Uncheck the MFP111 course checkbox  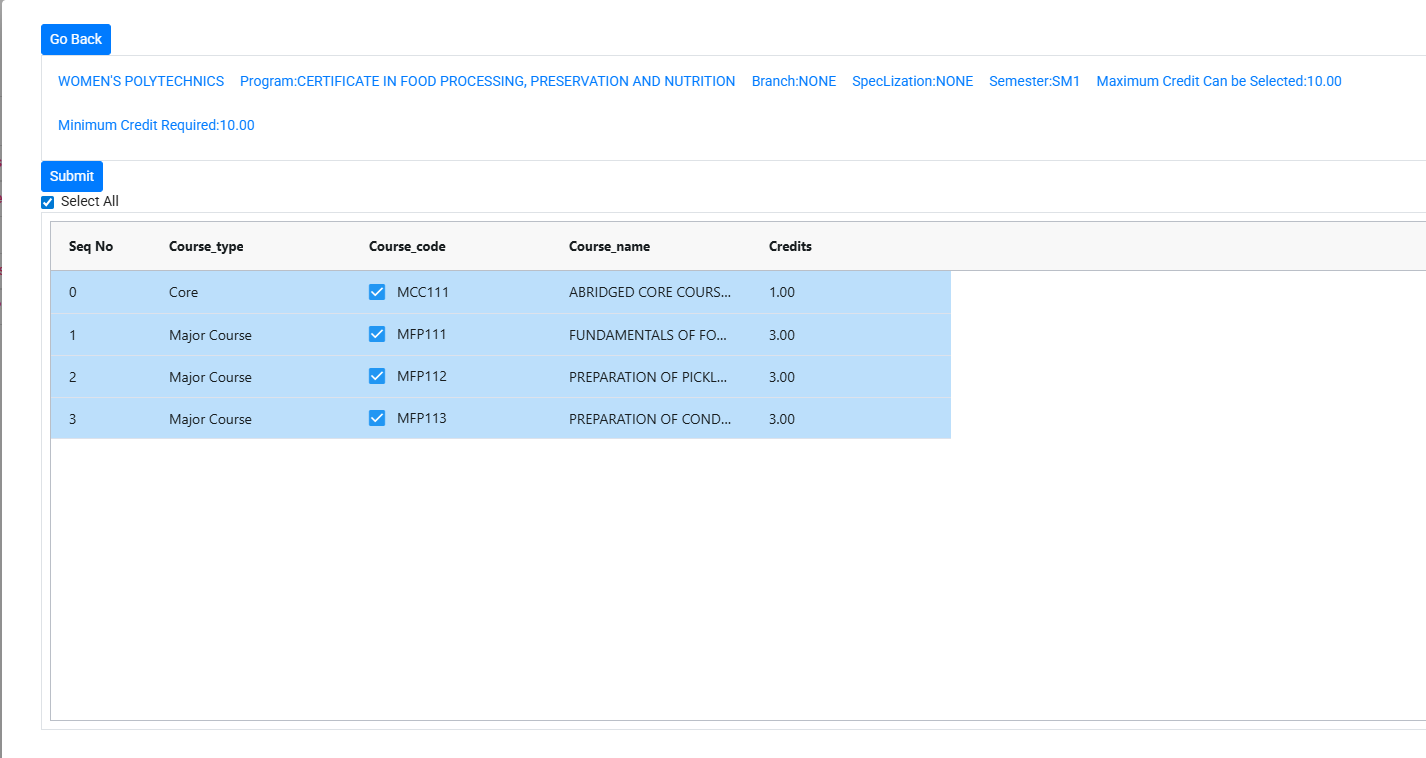tap(377, 334)
